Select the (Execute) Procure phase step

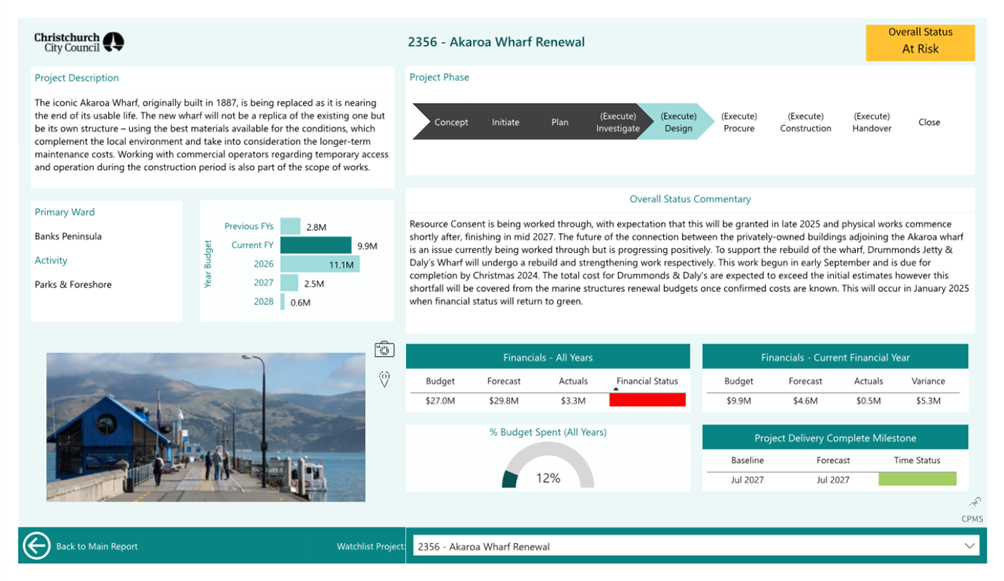tap(739, 122)
